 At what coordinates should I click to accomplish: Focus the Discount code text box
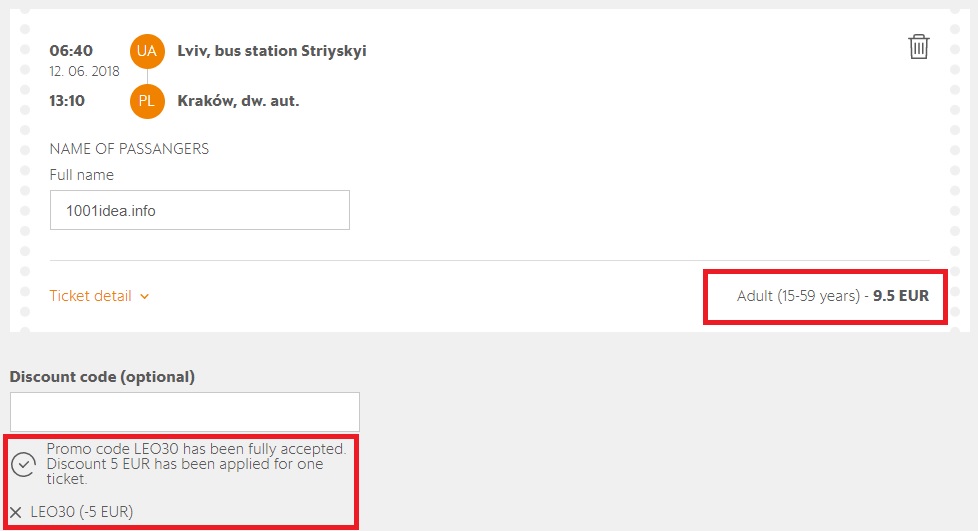pyautogui.click(x=185, y=412)
